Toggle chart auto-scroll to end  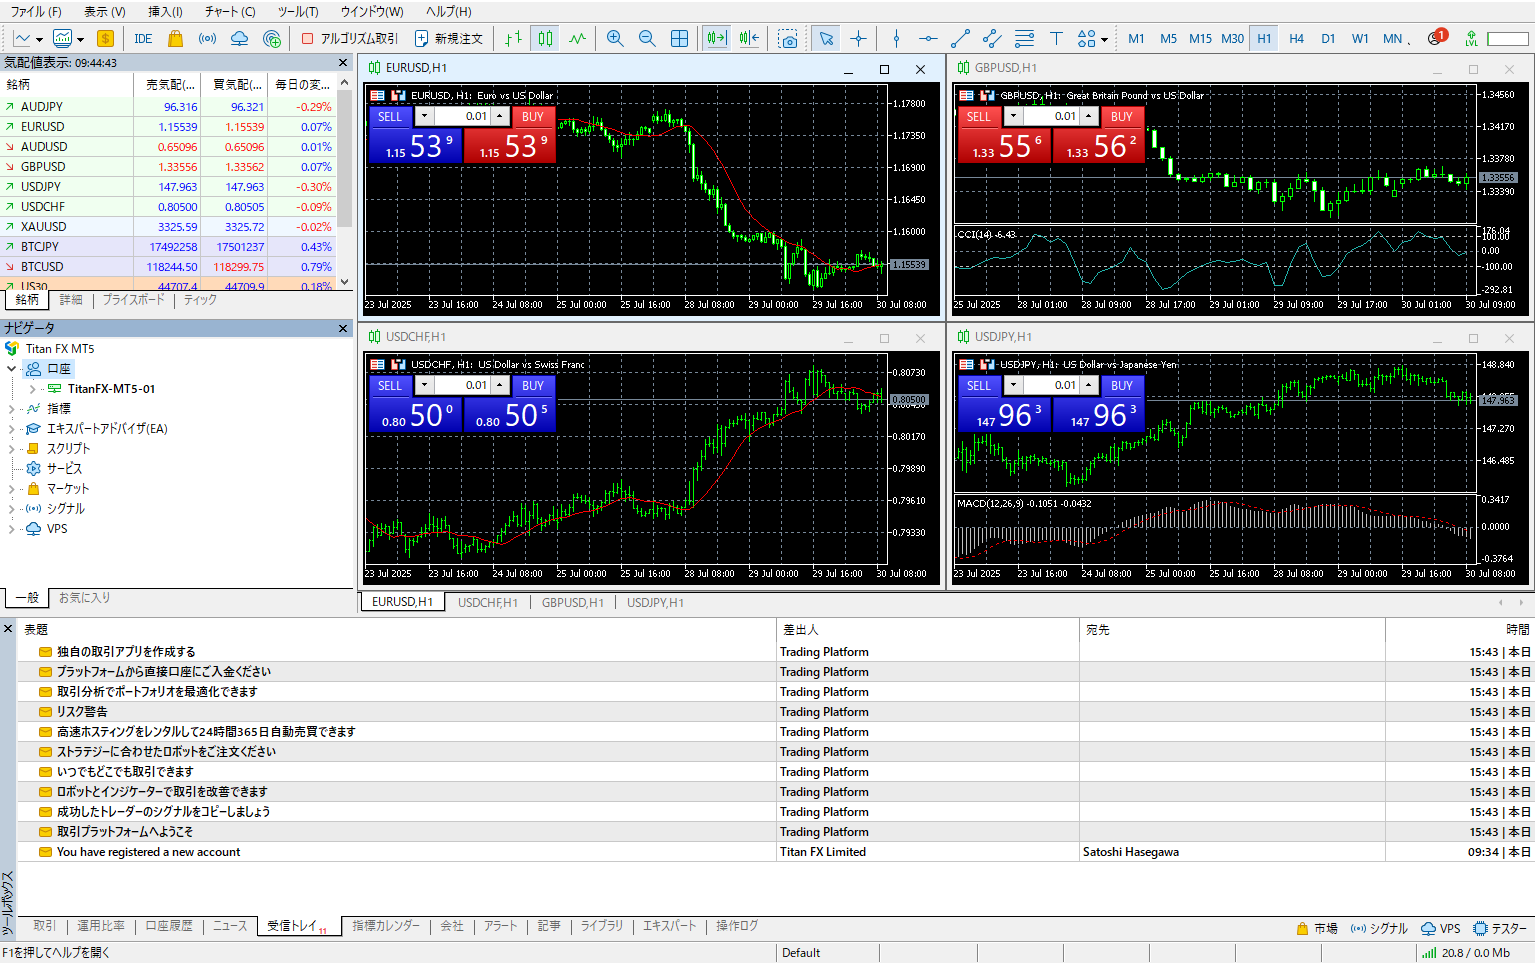(716, 39)
